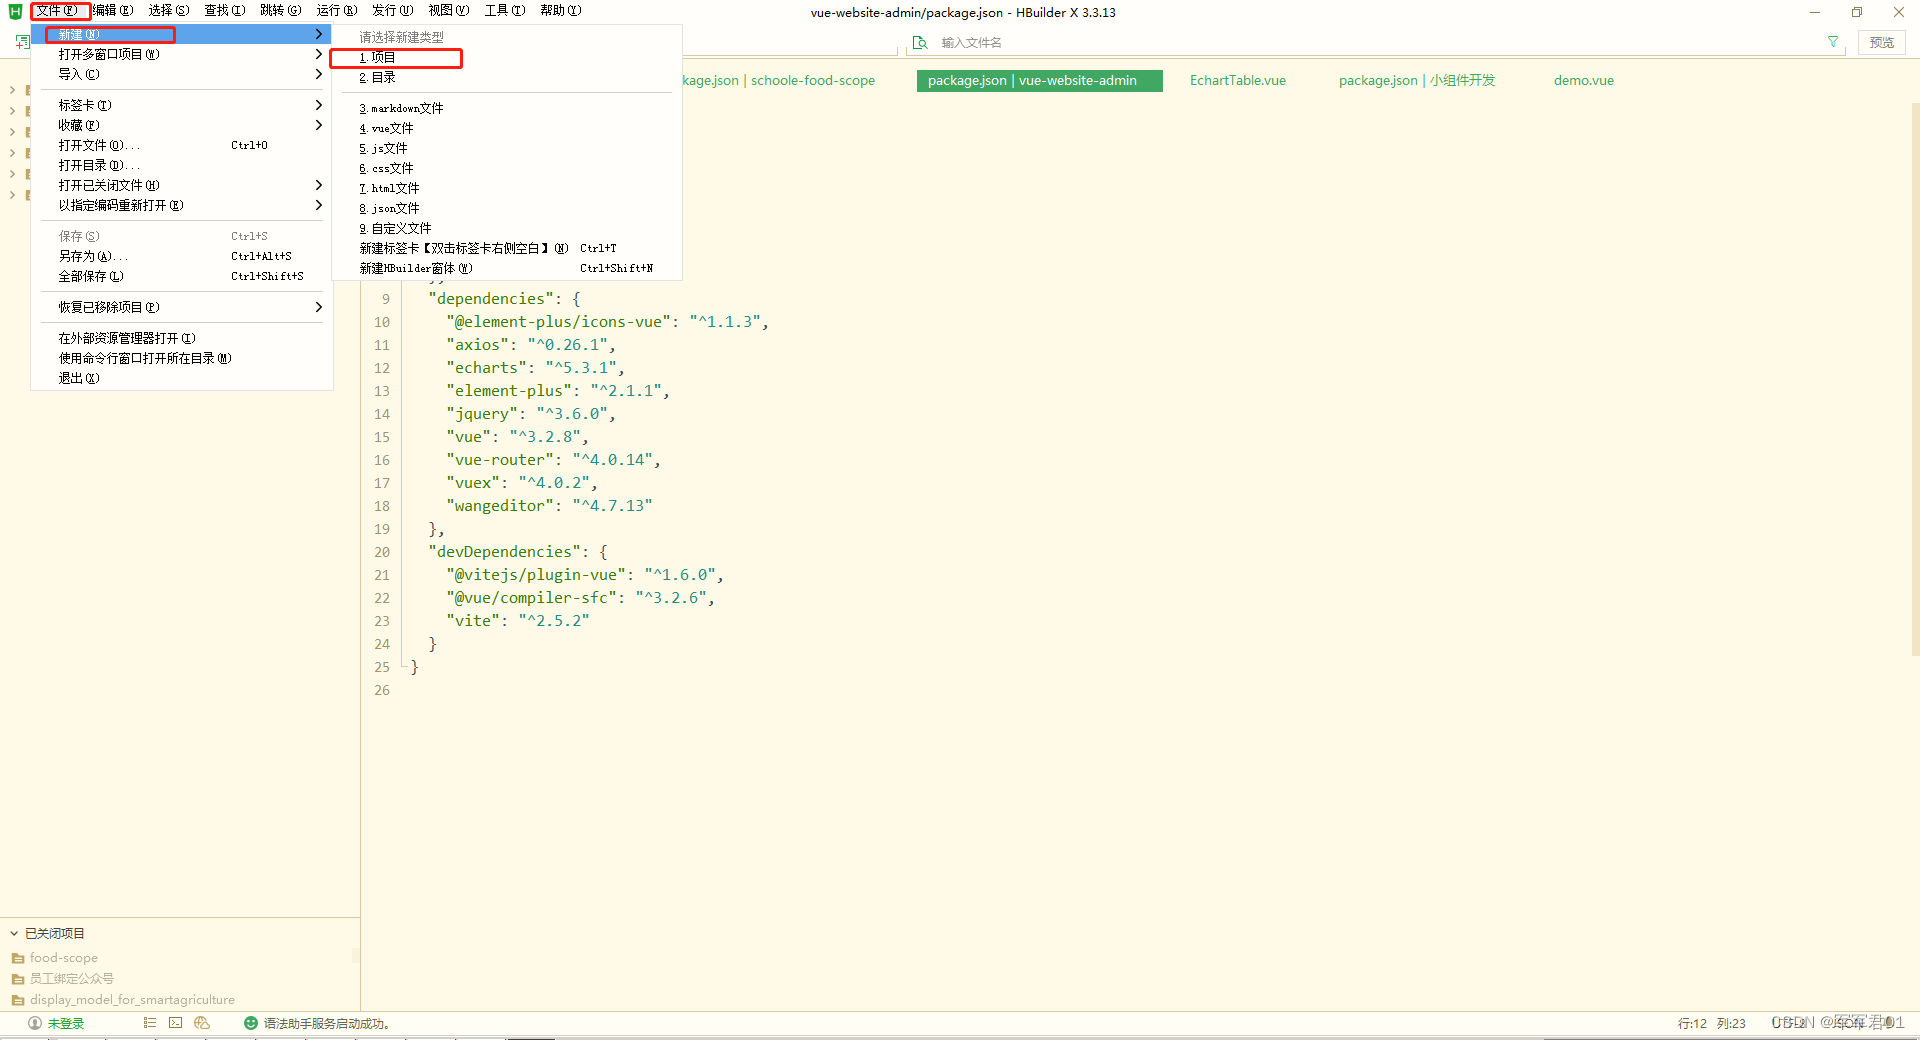Switch to demo.vue tab
This screenshot has width=1920, height=1040.
pyautogui.click(x=1584, y=81)
